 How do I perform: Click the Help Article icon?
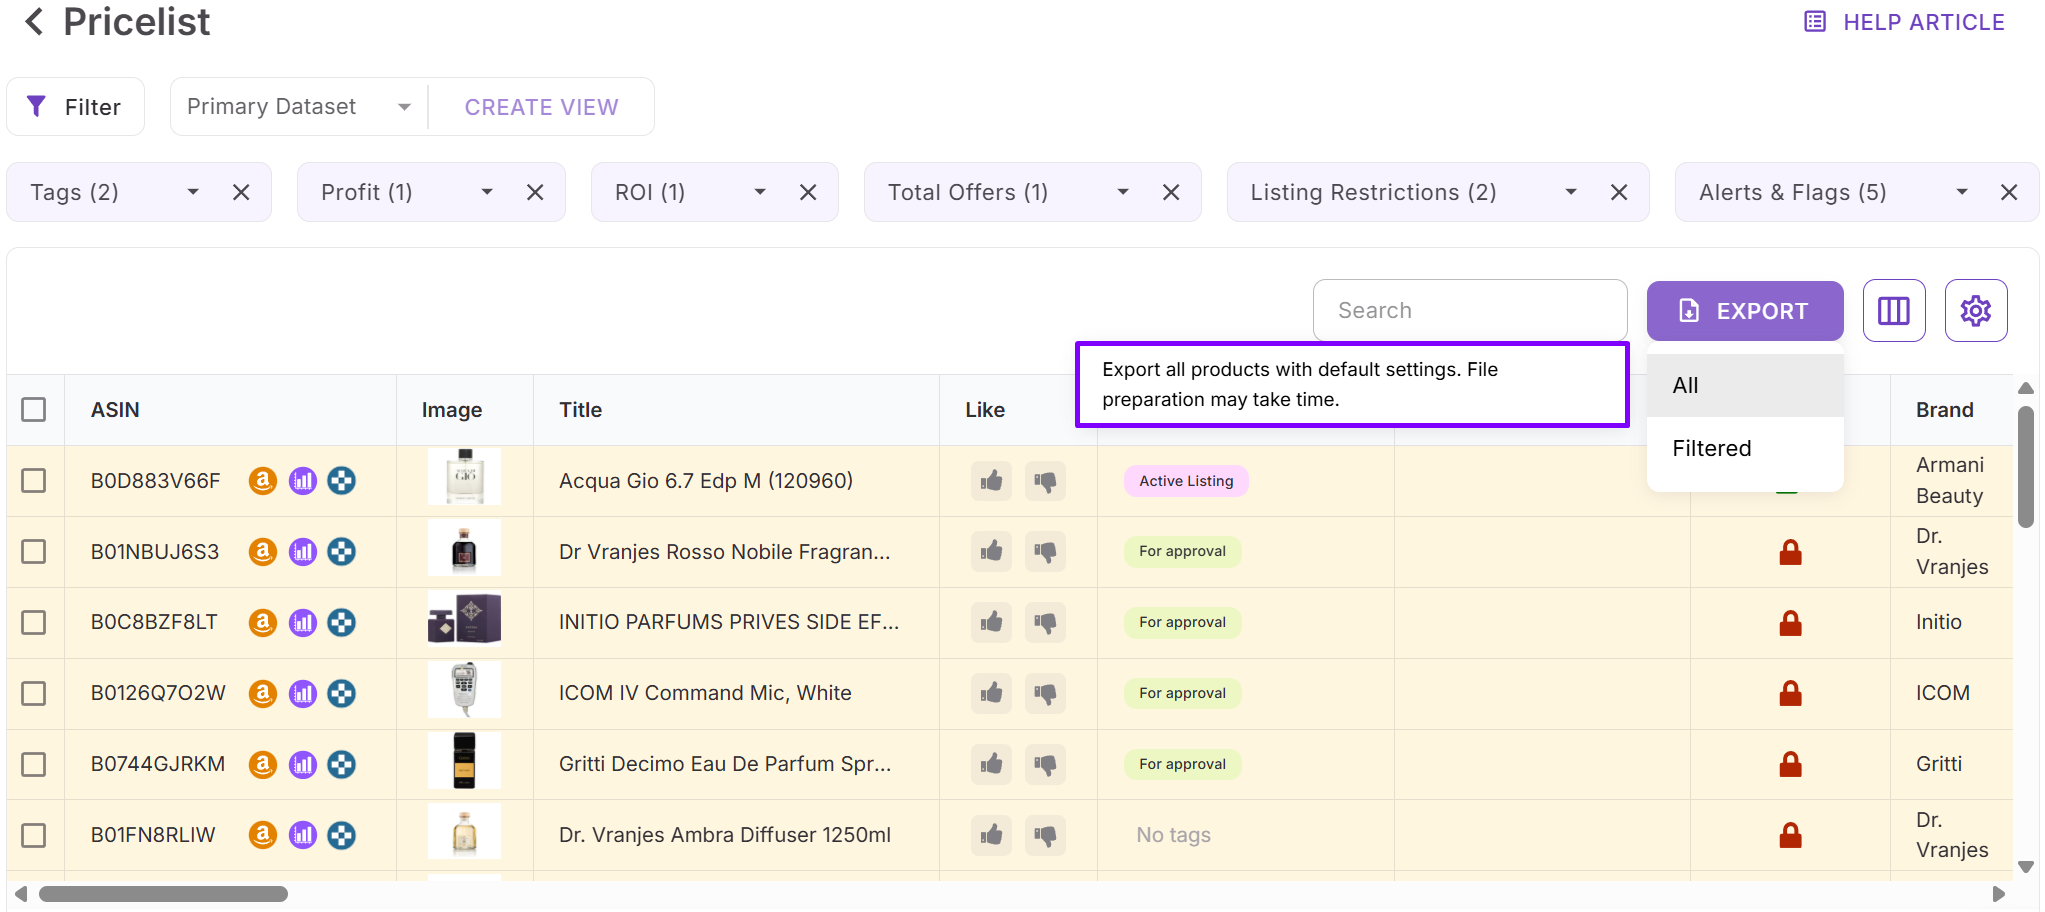click(x=1814, y=21)
